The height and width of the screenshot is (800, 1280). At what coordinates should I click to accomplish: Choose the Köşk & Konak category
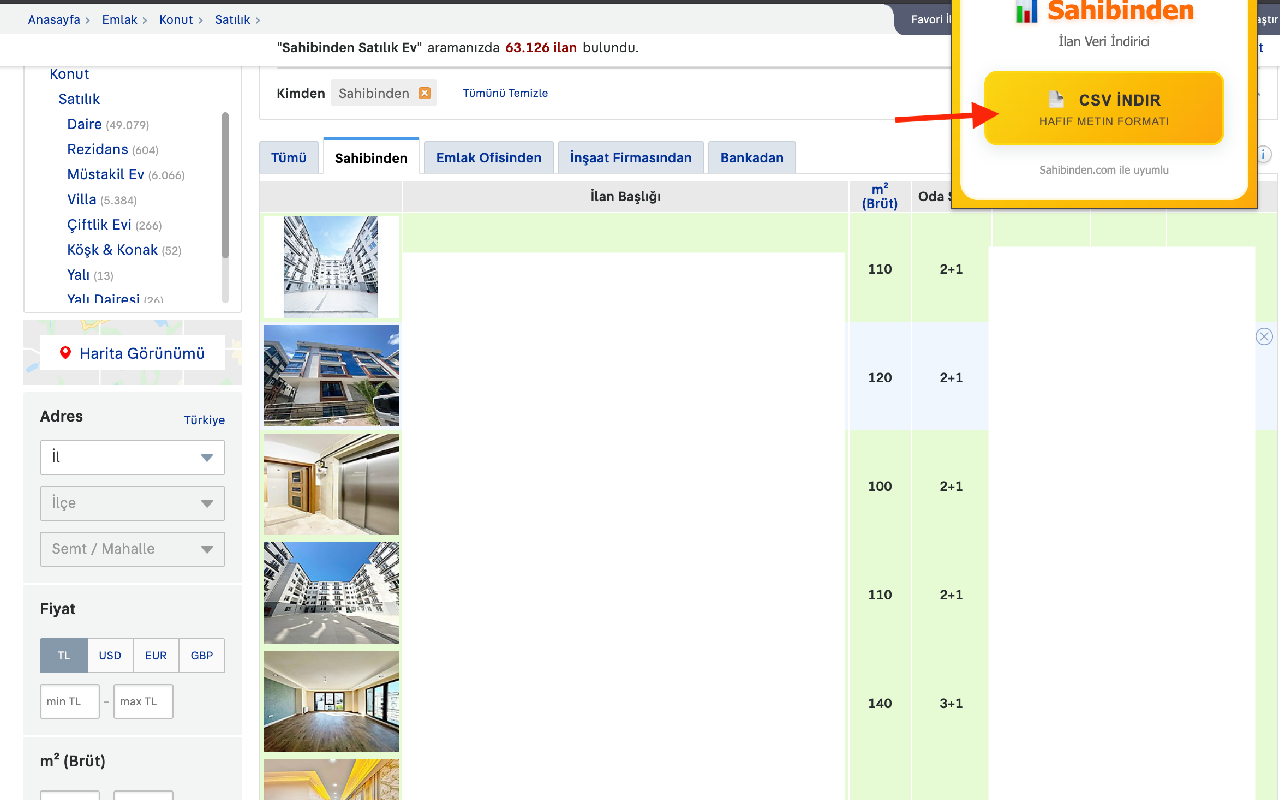click(112, 250)
